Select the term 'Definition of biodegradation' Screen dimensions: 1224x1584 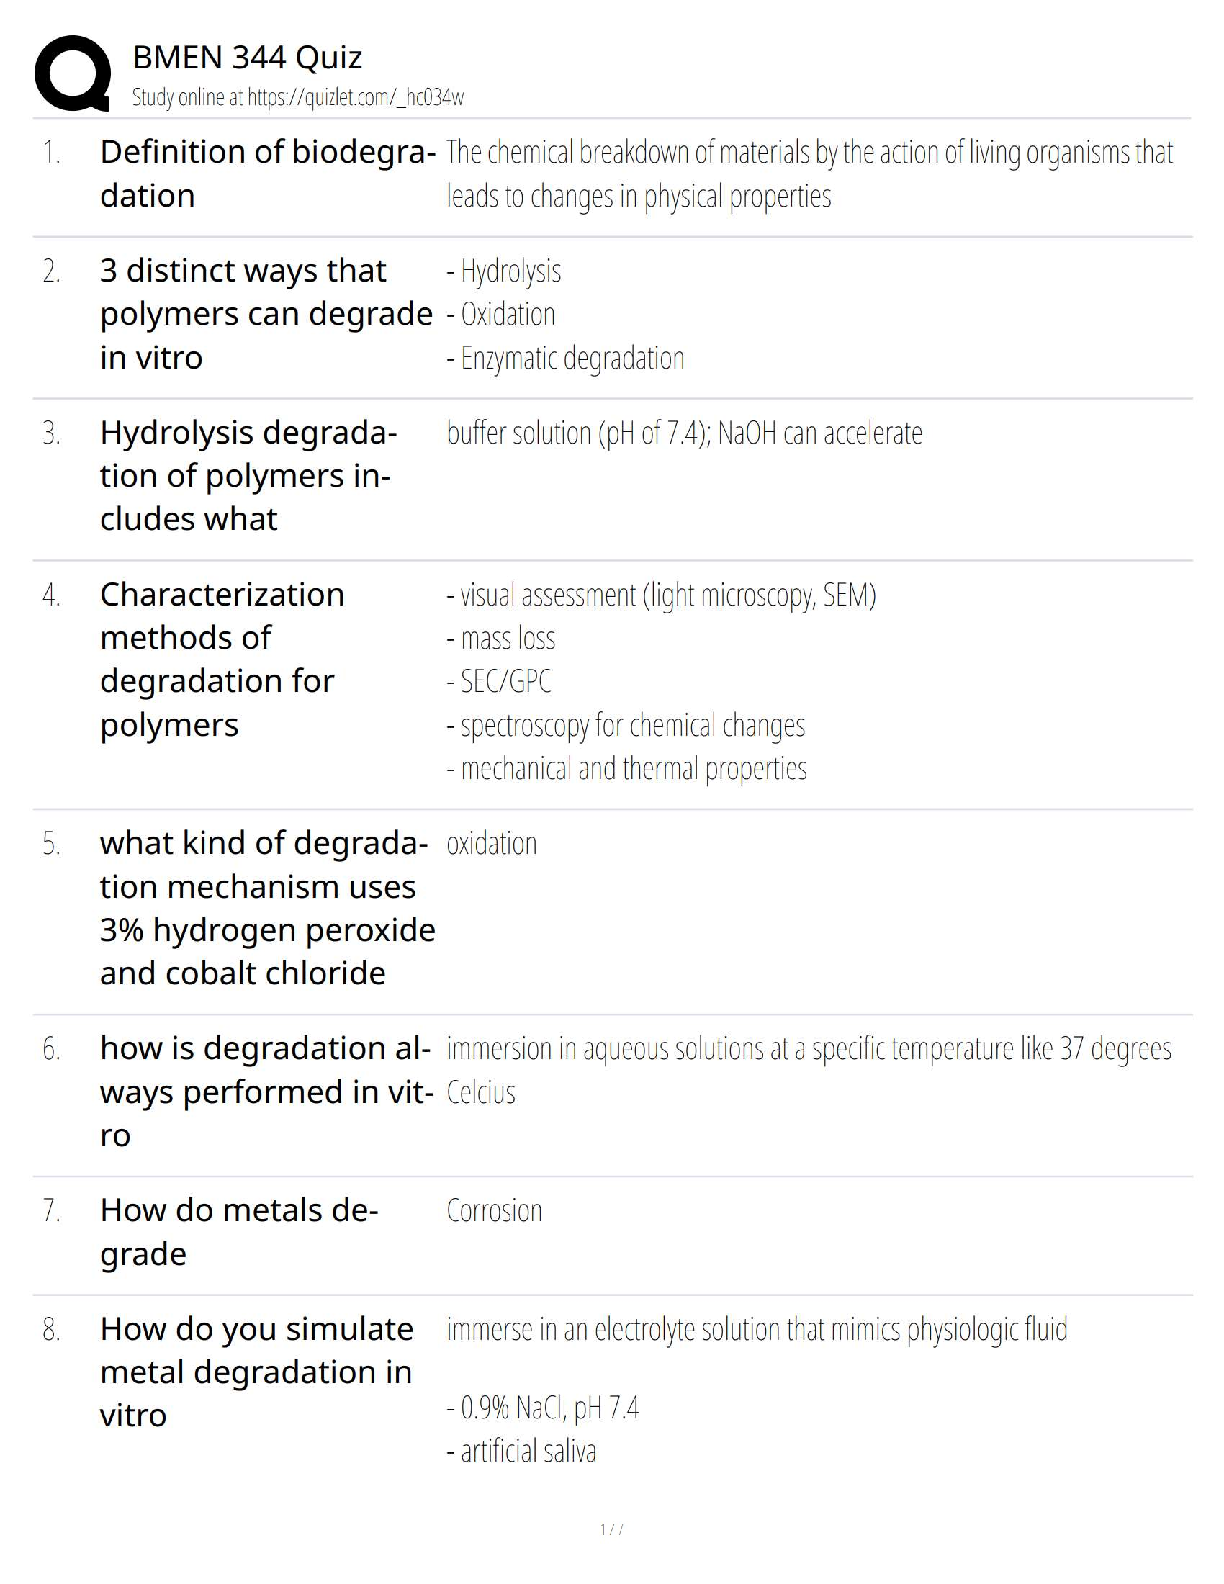(x=266, y=174)
